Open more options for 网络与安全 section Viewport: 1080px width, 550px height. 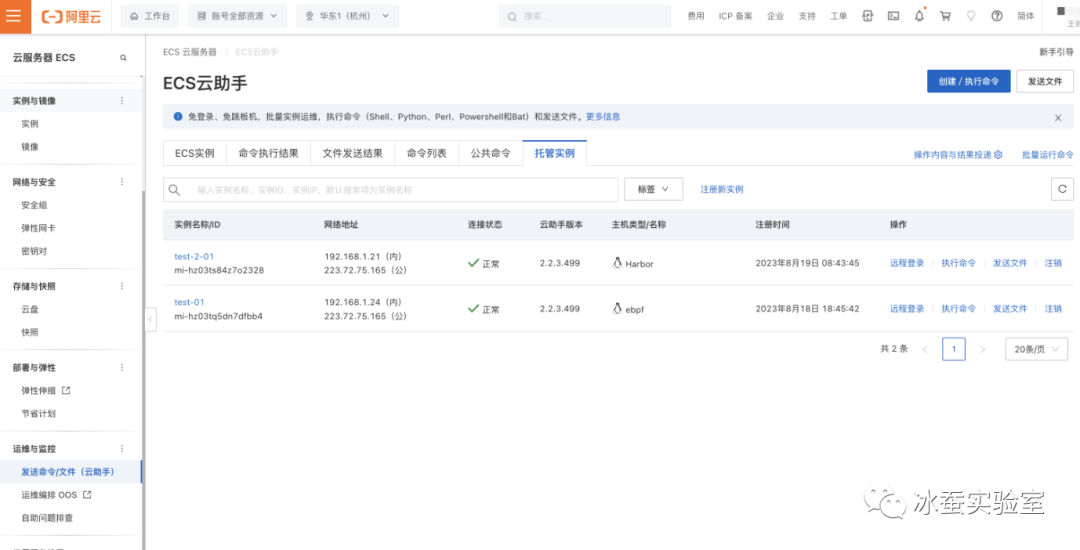tap(123, 182)
